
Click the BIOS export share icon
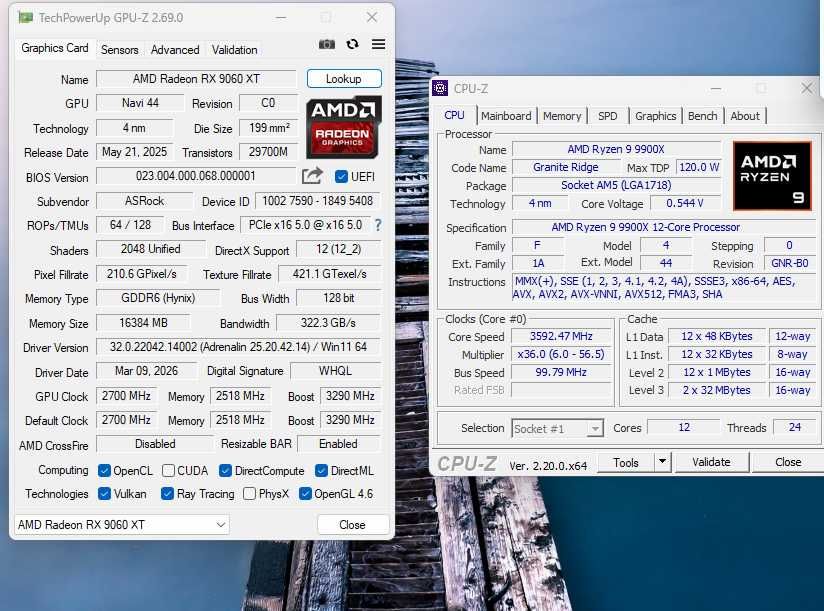point(312,175)
